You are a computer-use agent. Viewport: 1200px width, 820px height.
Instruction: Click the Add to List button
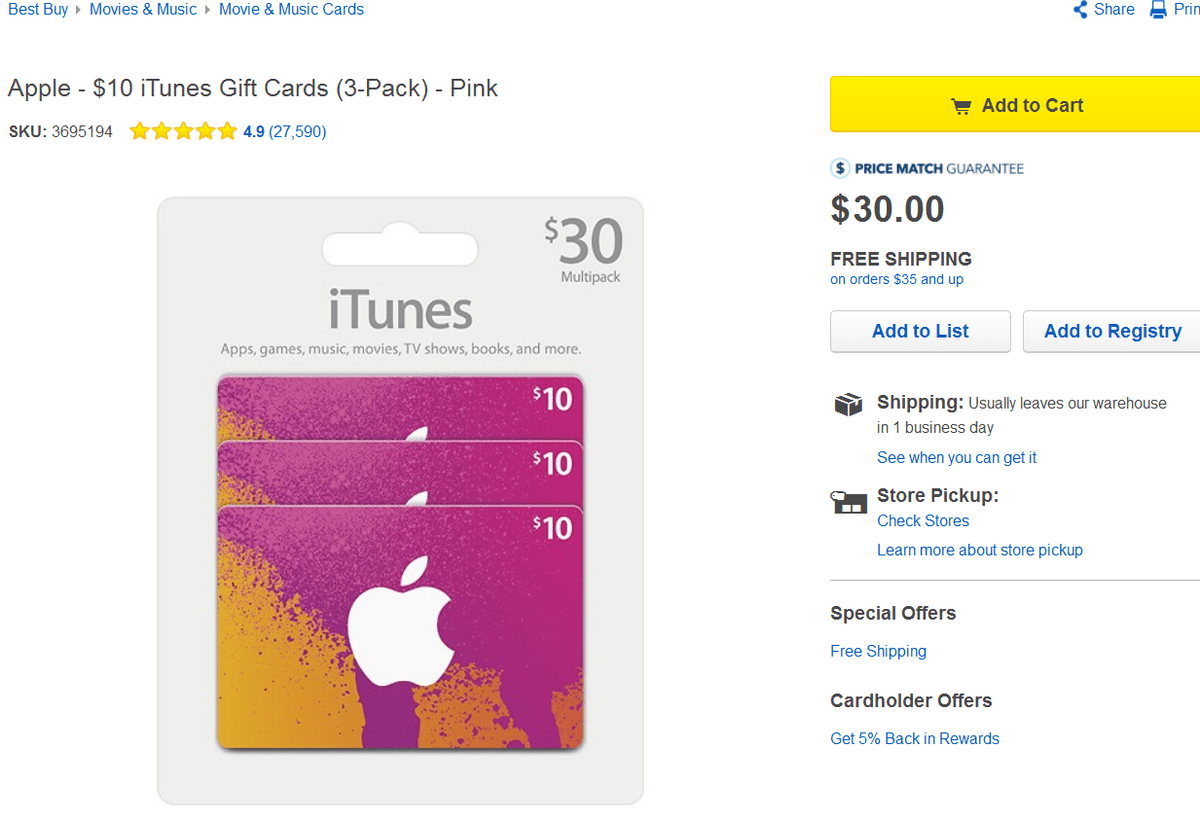919,330
